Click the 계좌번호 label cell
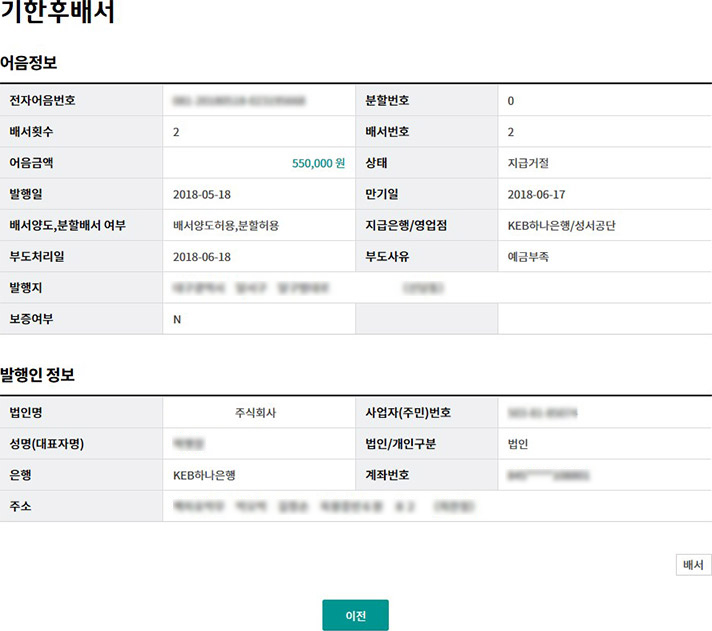Viewport: 712px width, 631px height. point(387,475)
